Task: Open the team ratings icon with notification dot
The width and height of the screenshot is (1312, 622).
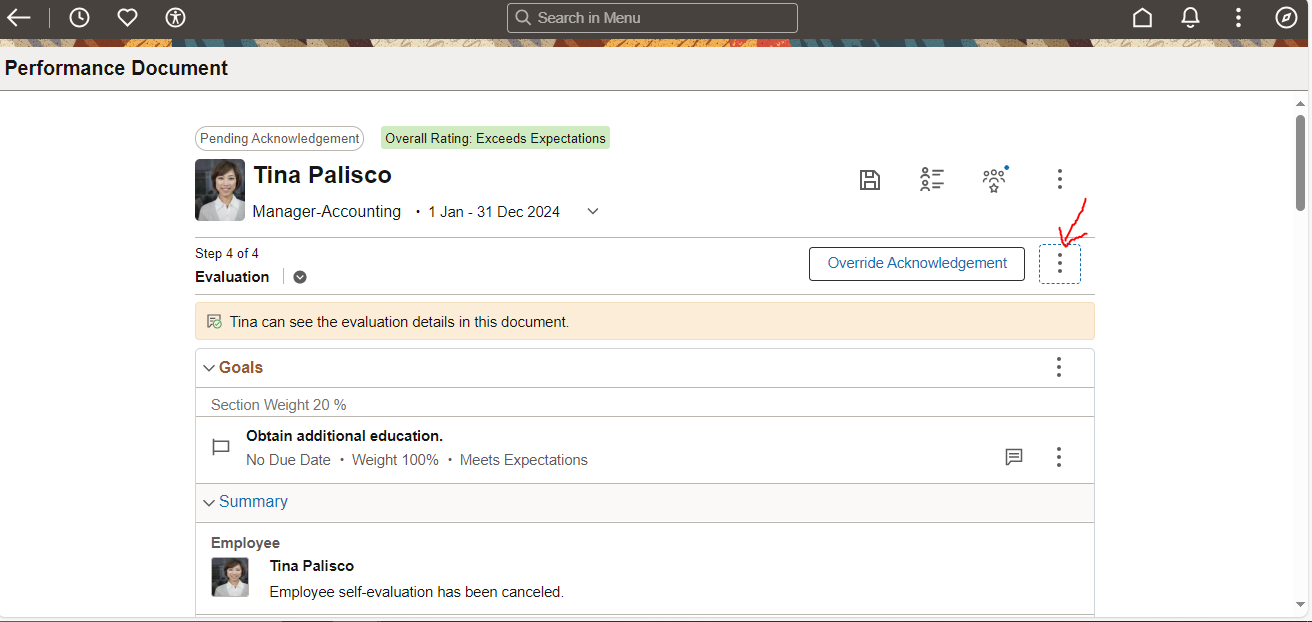Action: (994, 179)
